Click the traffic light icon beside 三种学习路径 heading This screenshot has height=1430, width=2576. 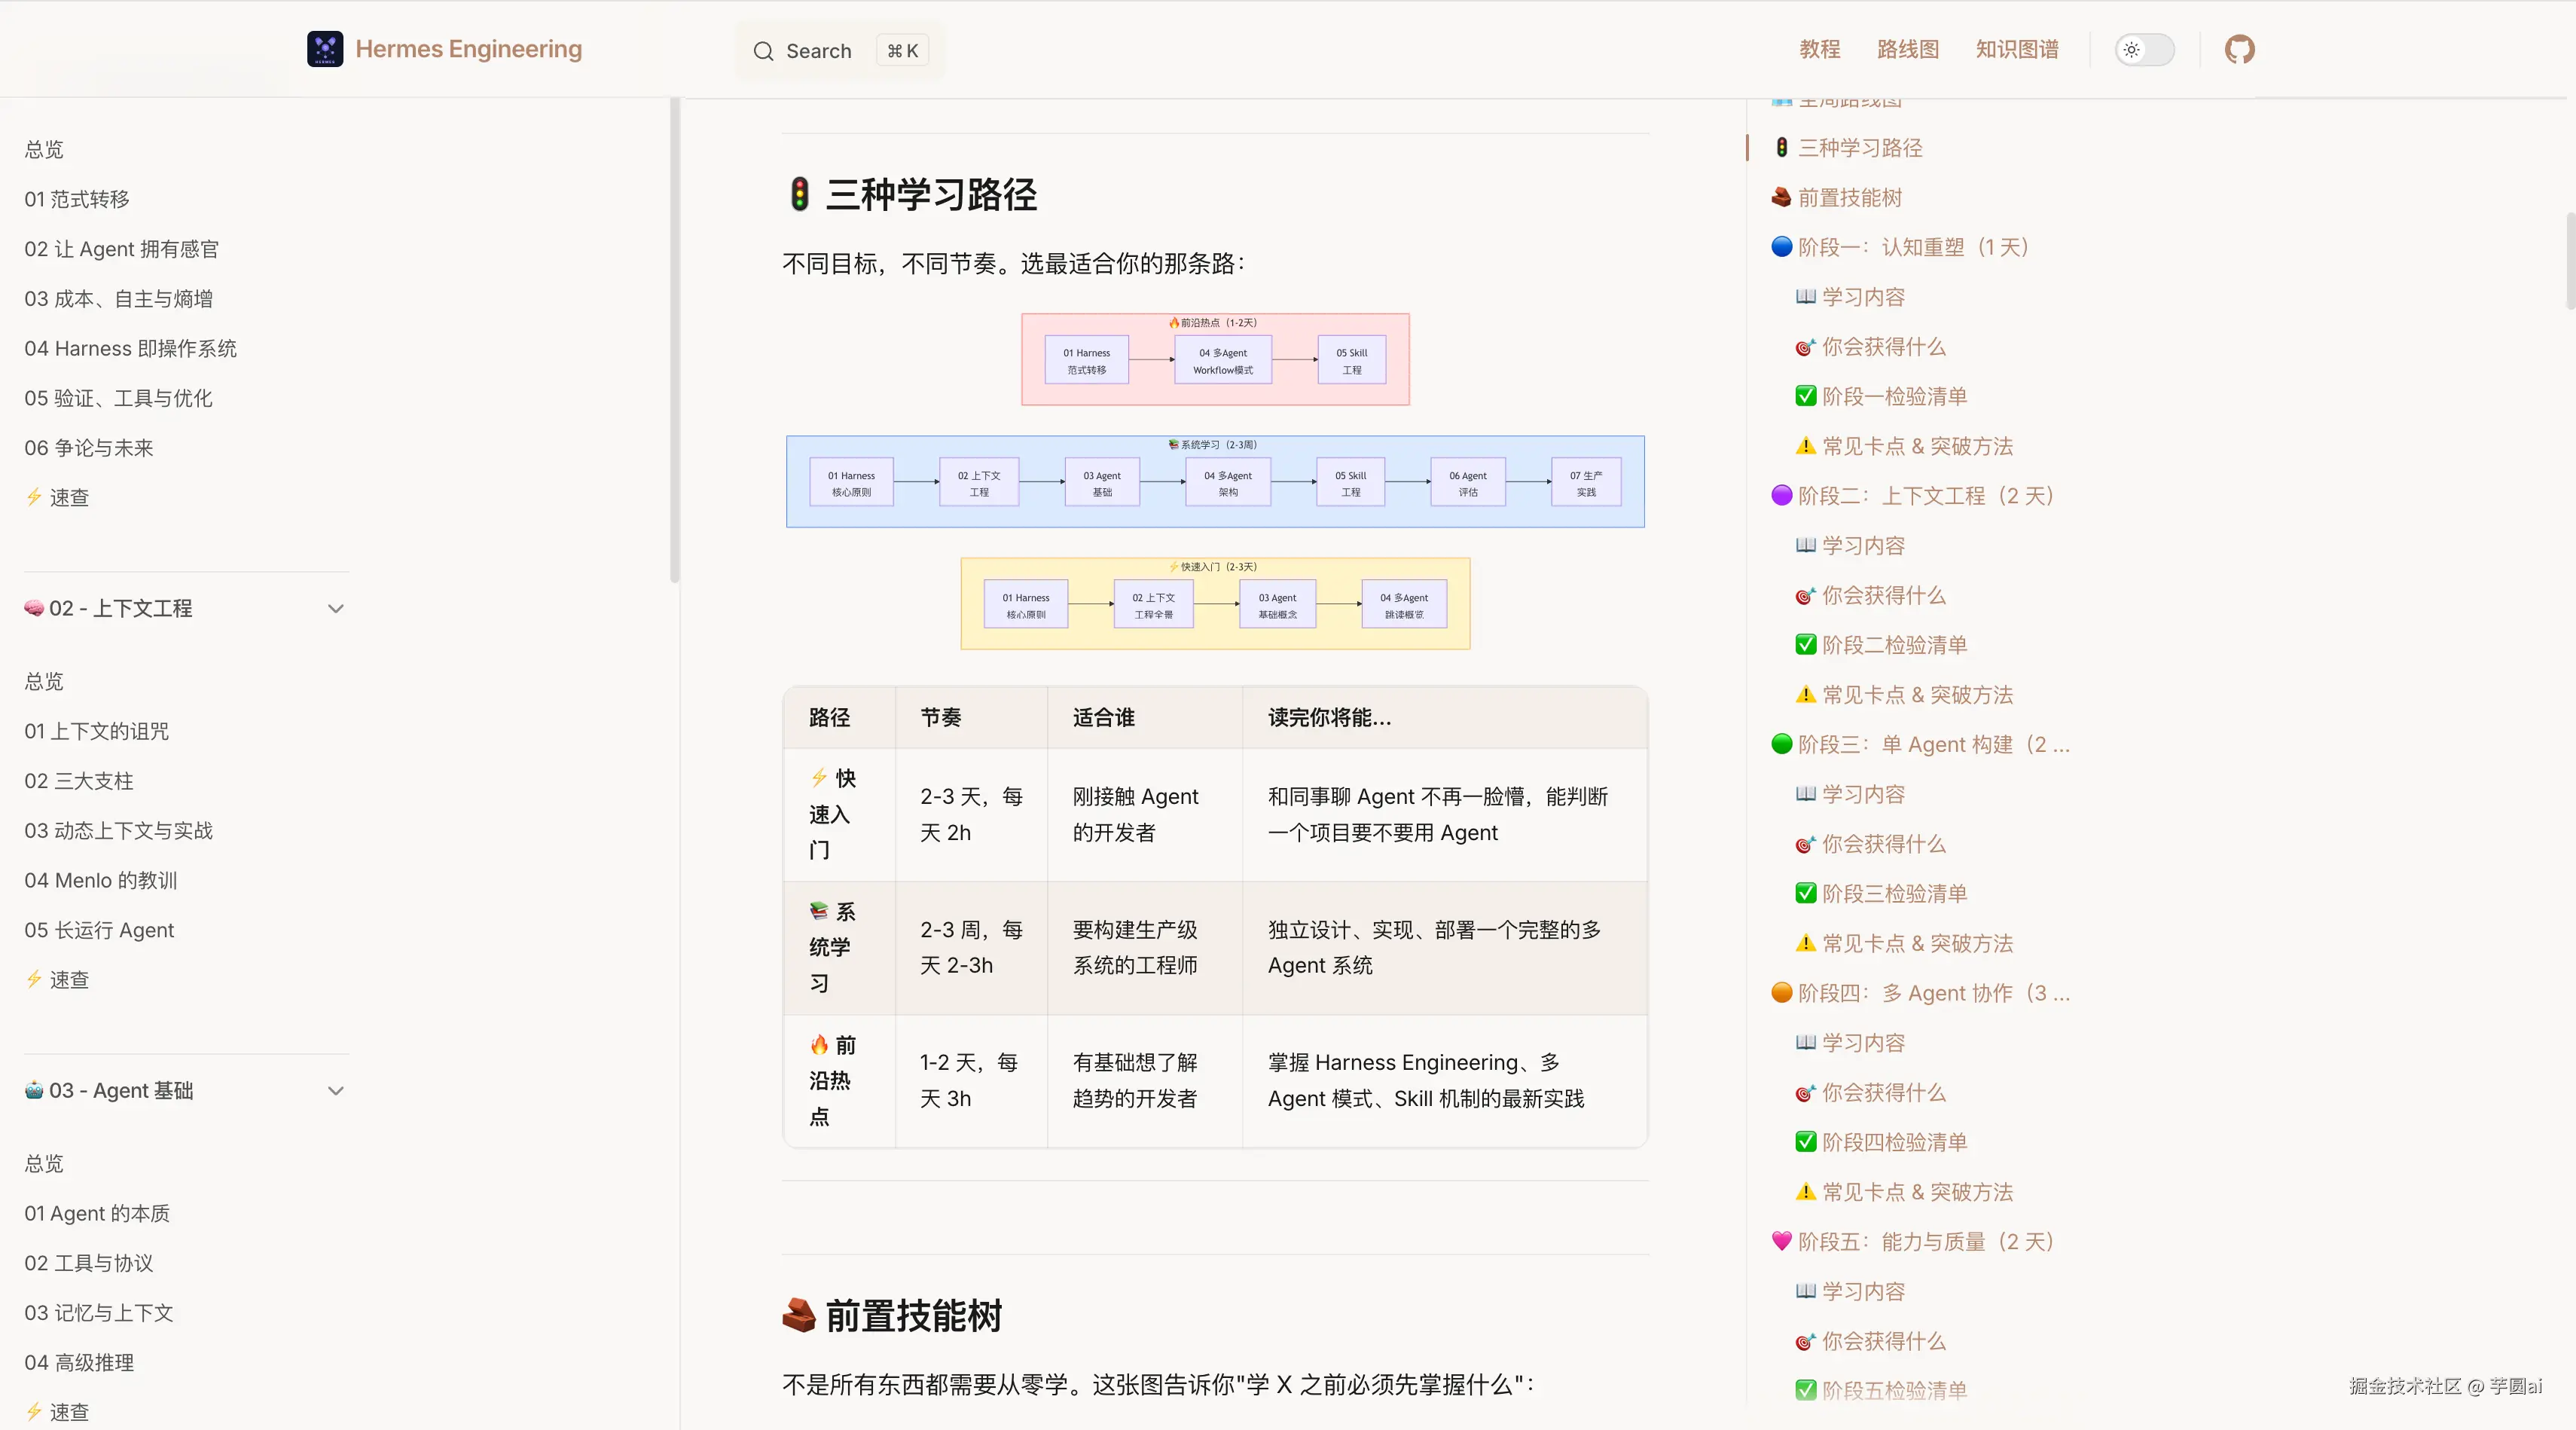(799, 194)
